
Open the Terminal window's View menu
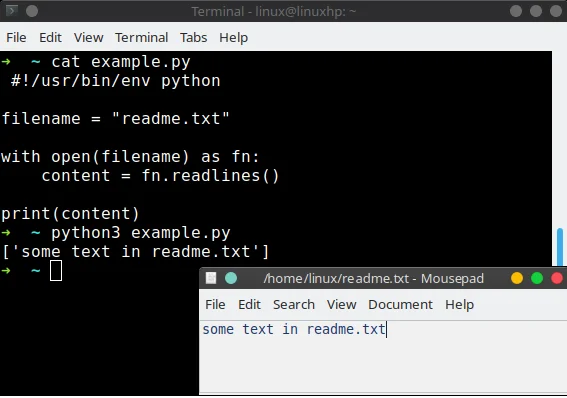89,38
